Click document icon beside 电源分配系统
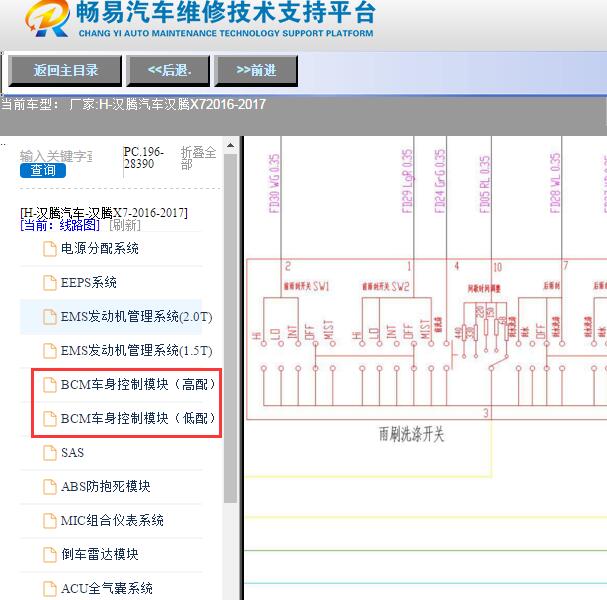This screenshot has width=607, height=600. [x=50, y=249]
